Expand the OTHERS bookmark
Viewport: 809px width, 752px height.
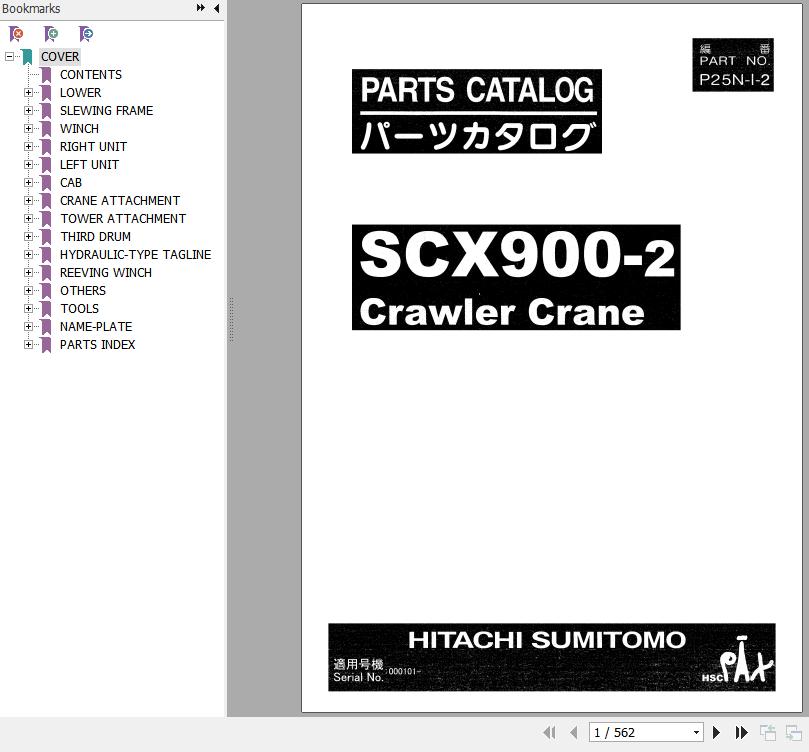tap(28, 290)
